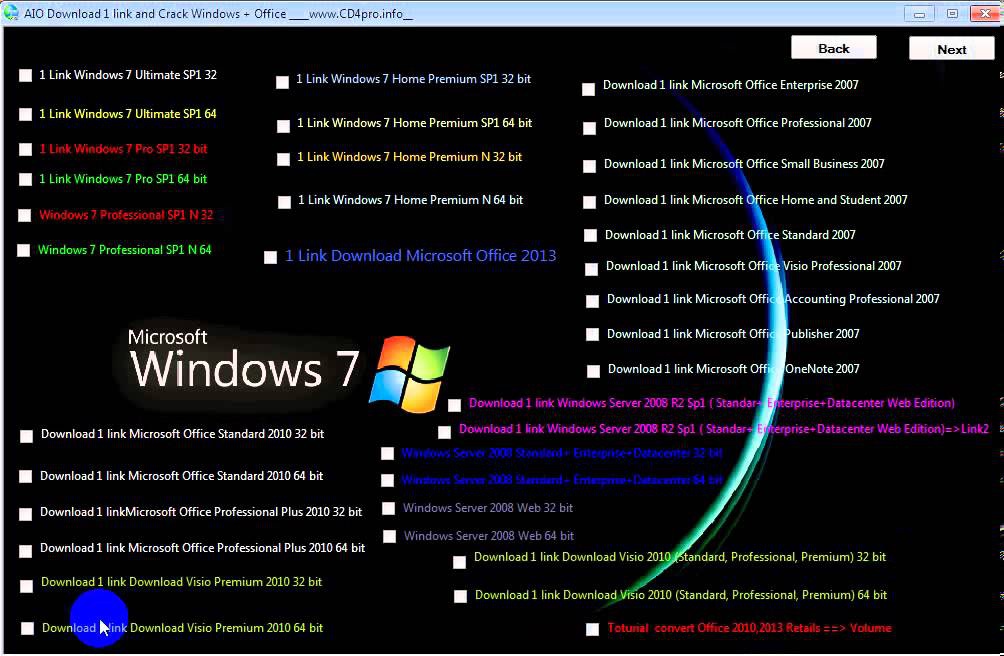Screen dimensions: 1004x656
Task: Click 'Windows 7 Professional SP1 N 32' label
Action: point(126,215)
